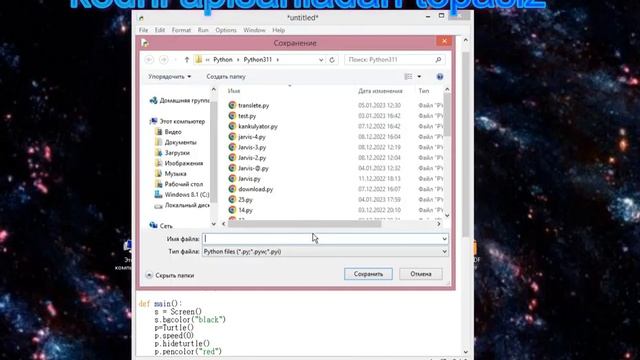Open the IDLE Run menu

203,30
